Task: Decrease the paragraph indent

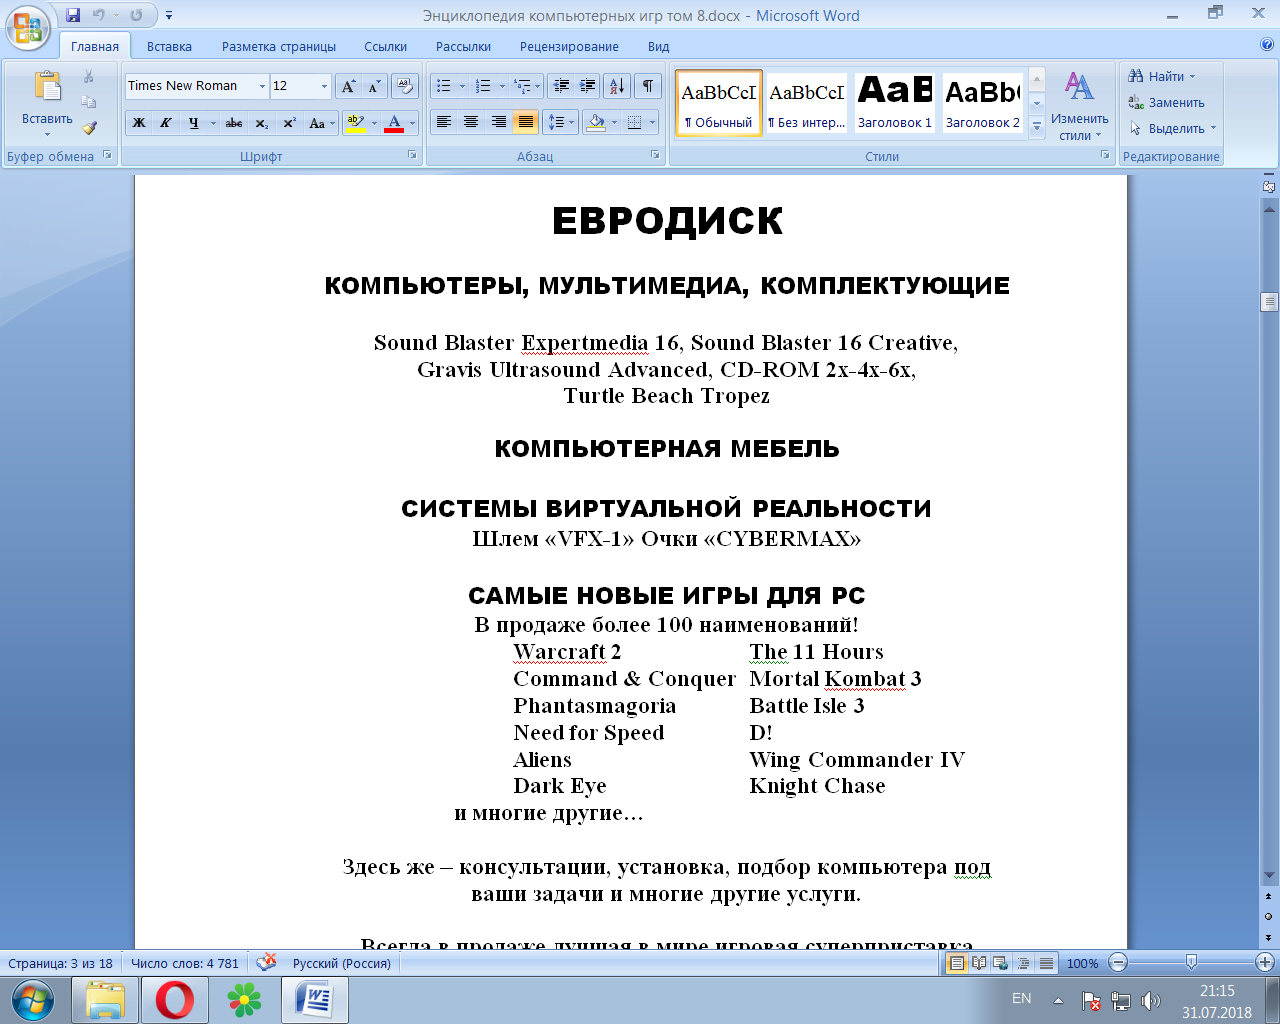Action: (562, 86)
